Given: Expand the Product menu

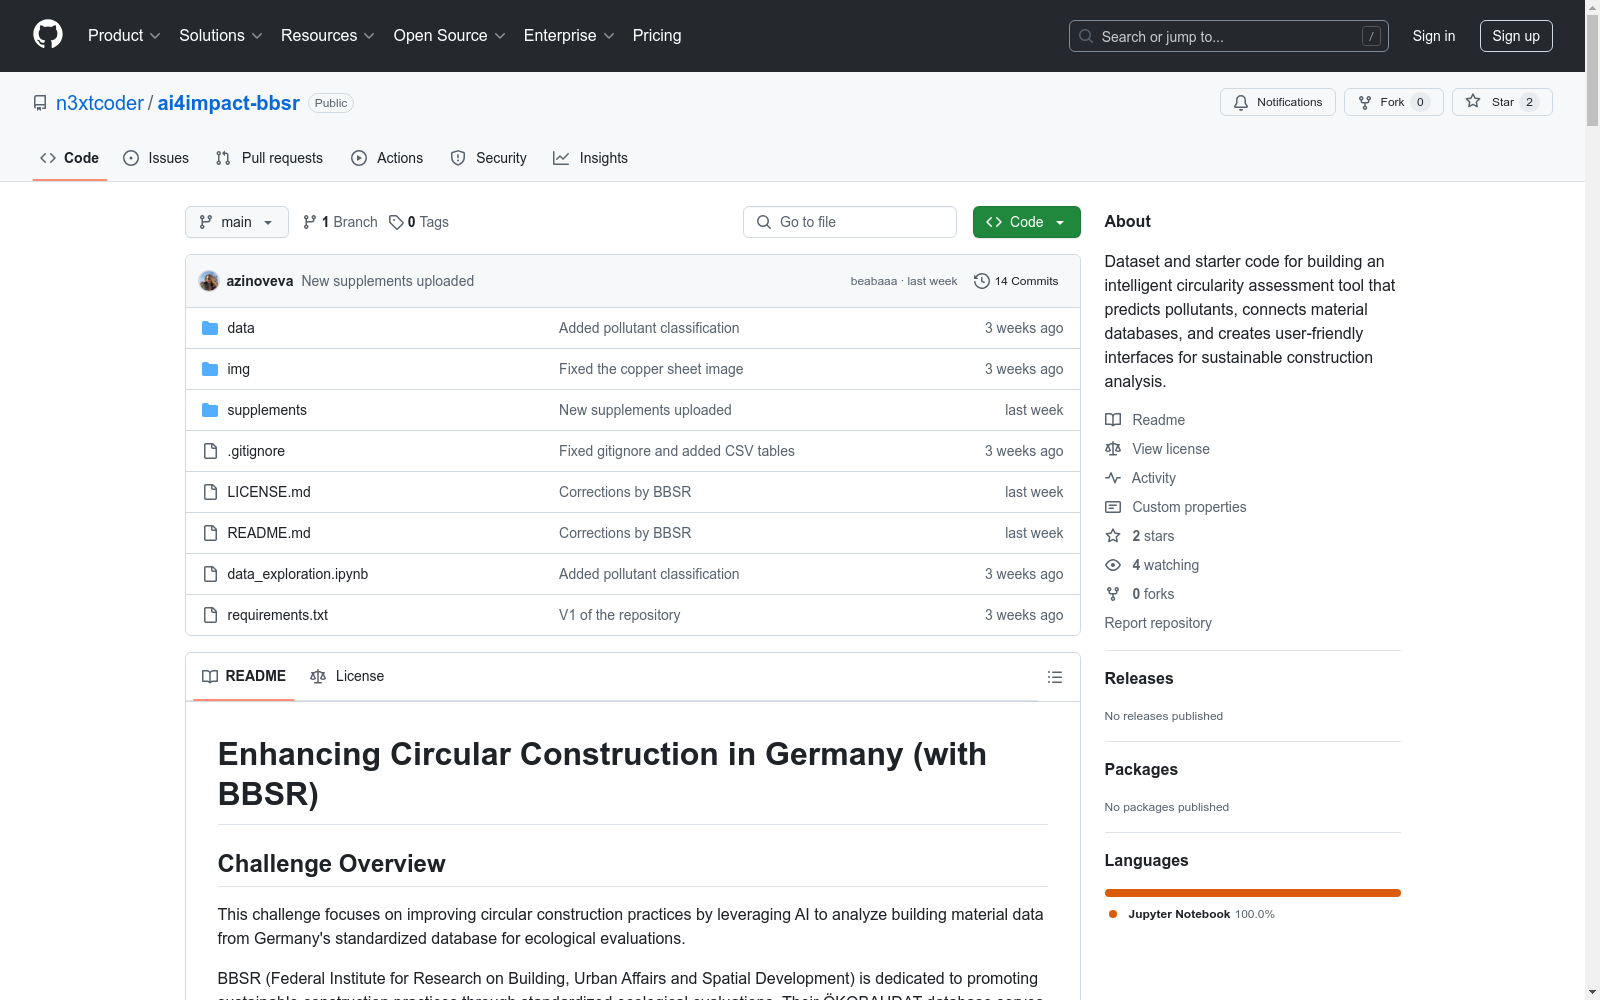Looking at the screenshot, I should (124, 36).
